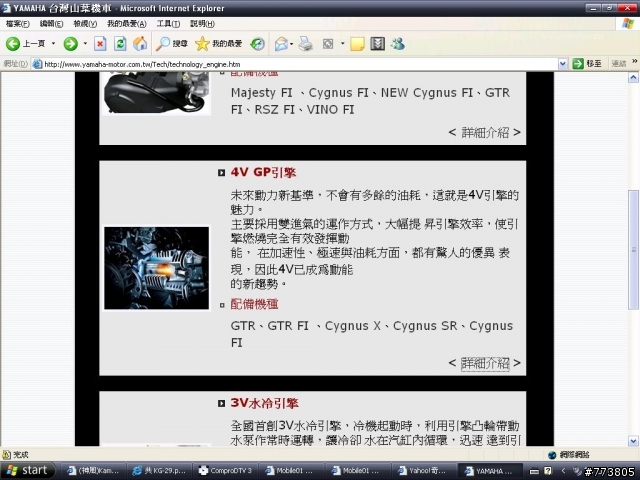Expand the Forward button history dropdown
The height and width of the screenshot is (480, 640).
pyautogui.click(x=85, y=43)
